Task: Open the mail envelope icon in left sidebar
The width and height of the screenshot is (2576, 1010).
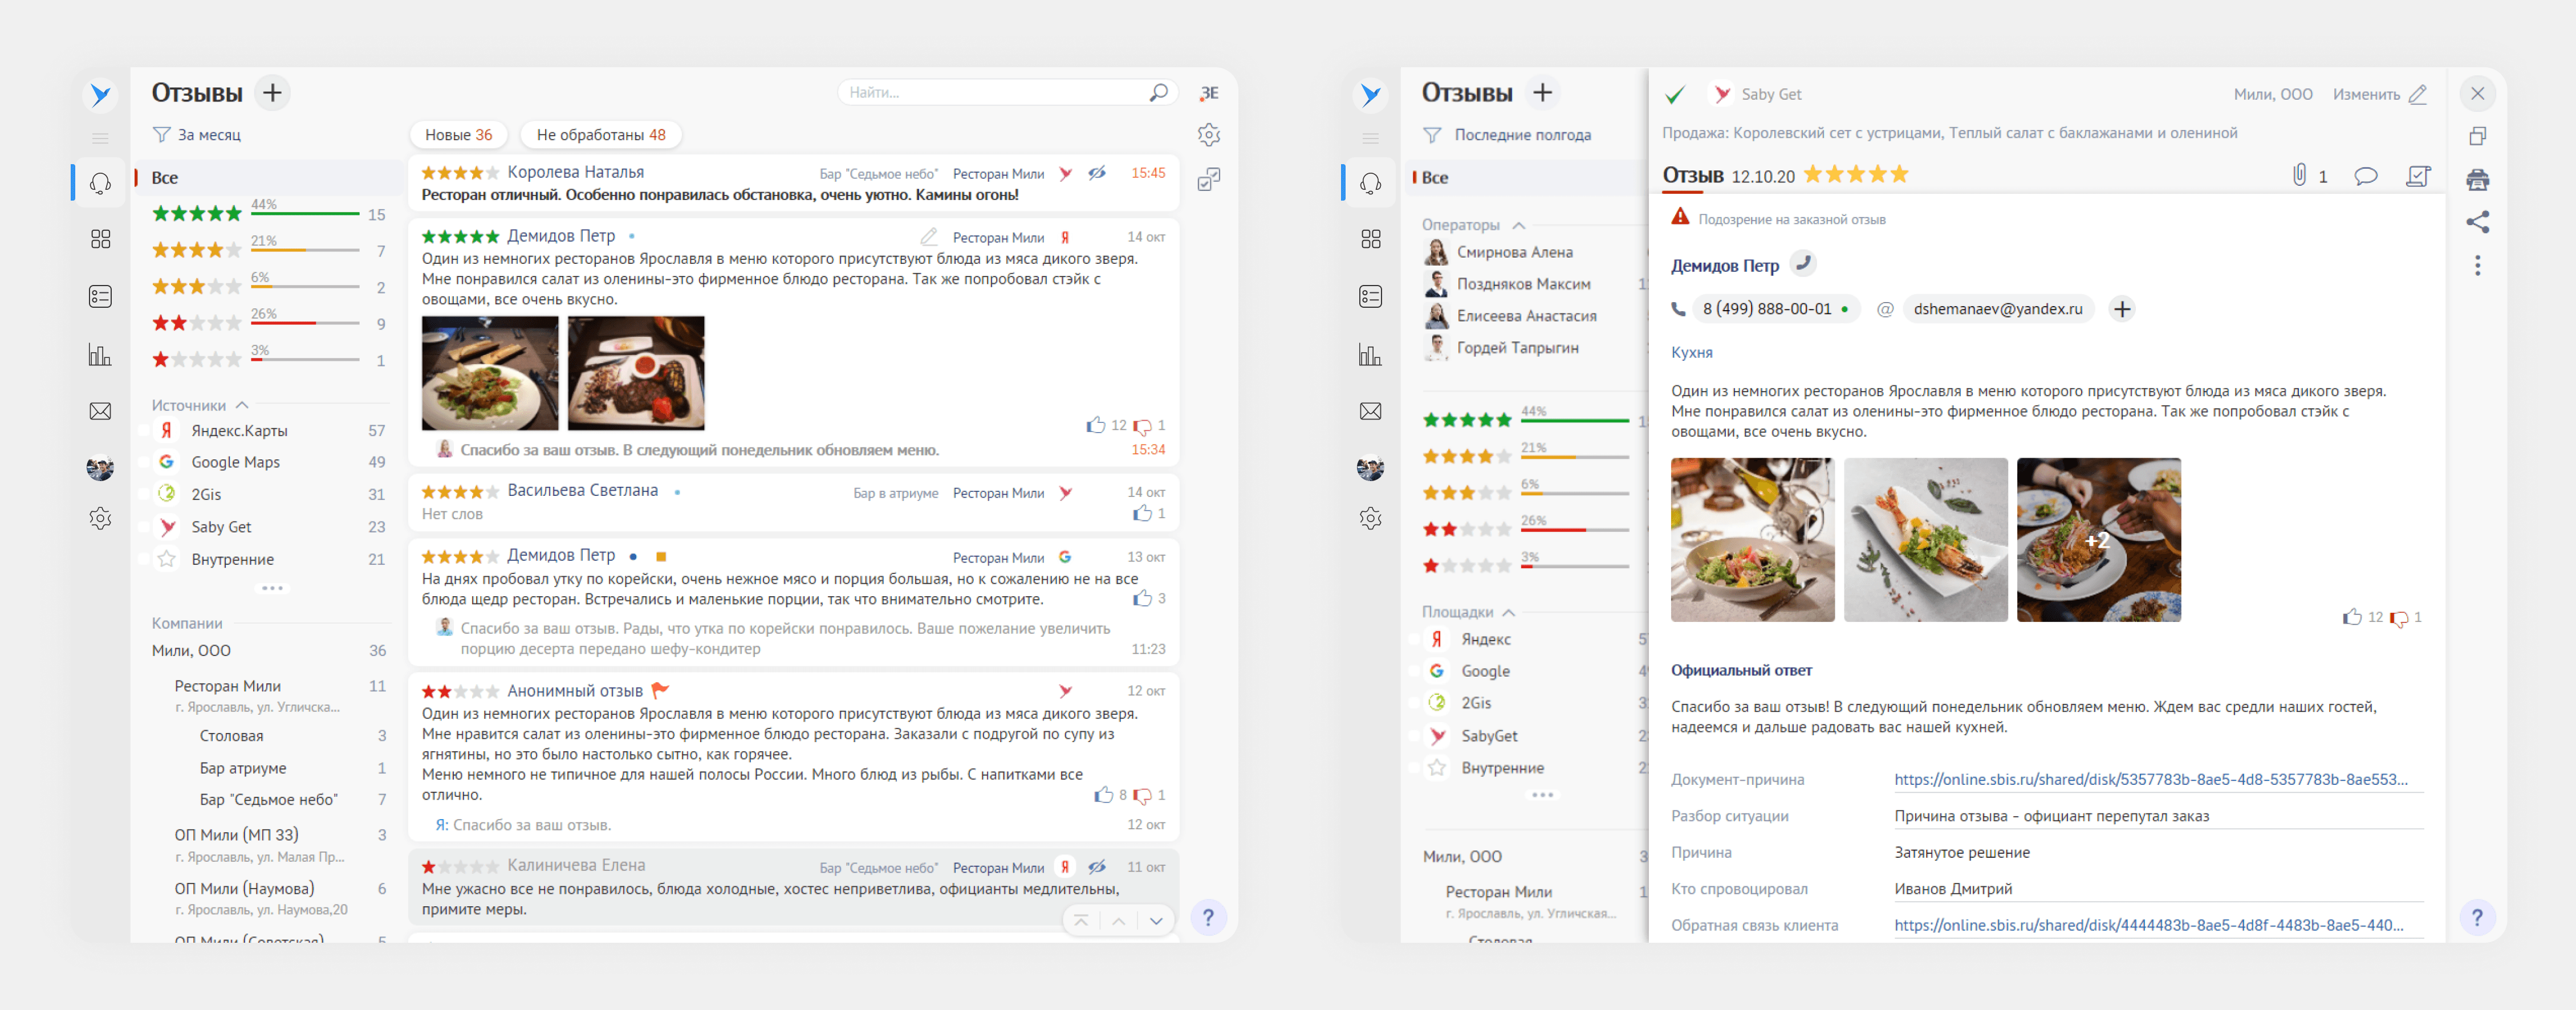Action: click(100, 411)
